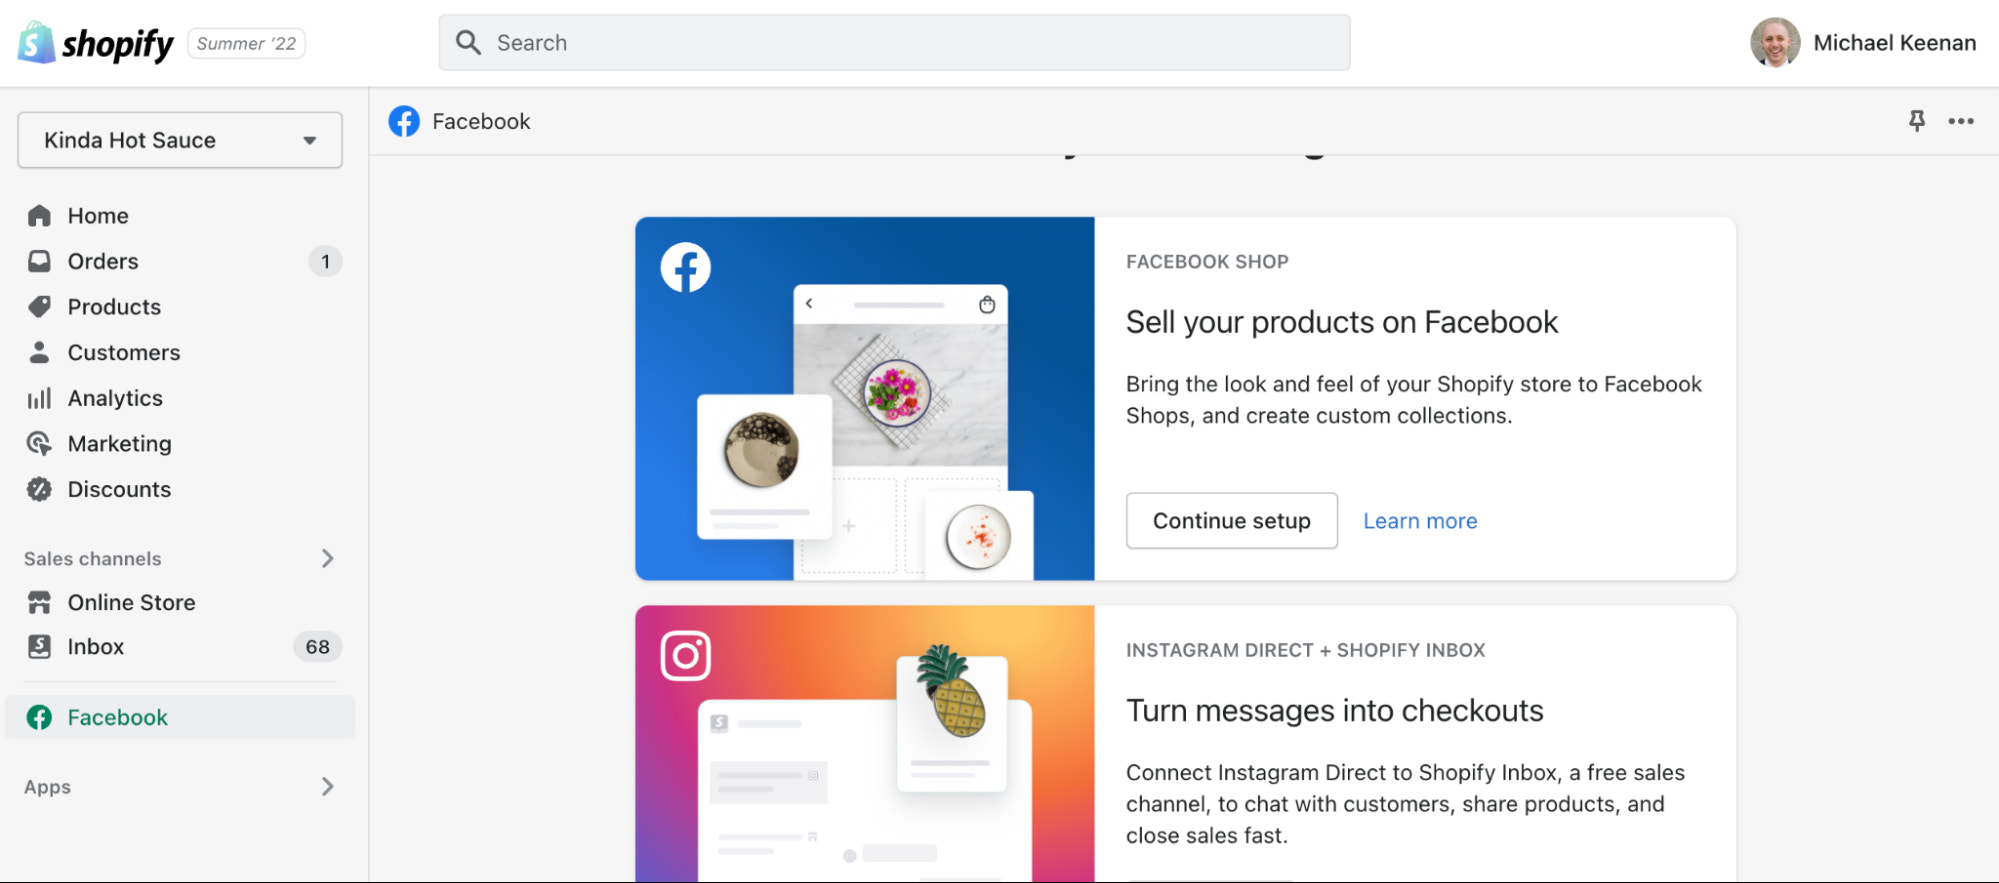Viewport: 1999px width, 883px height.
Task: Open the Learn more link
Action: (1420, 521)
